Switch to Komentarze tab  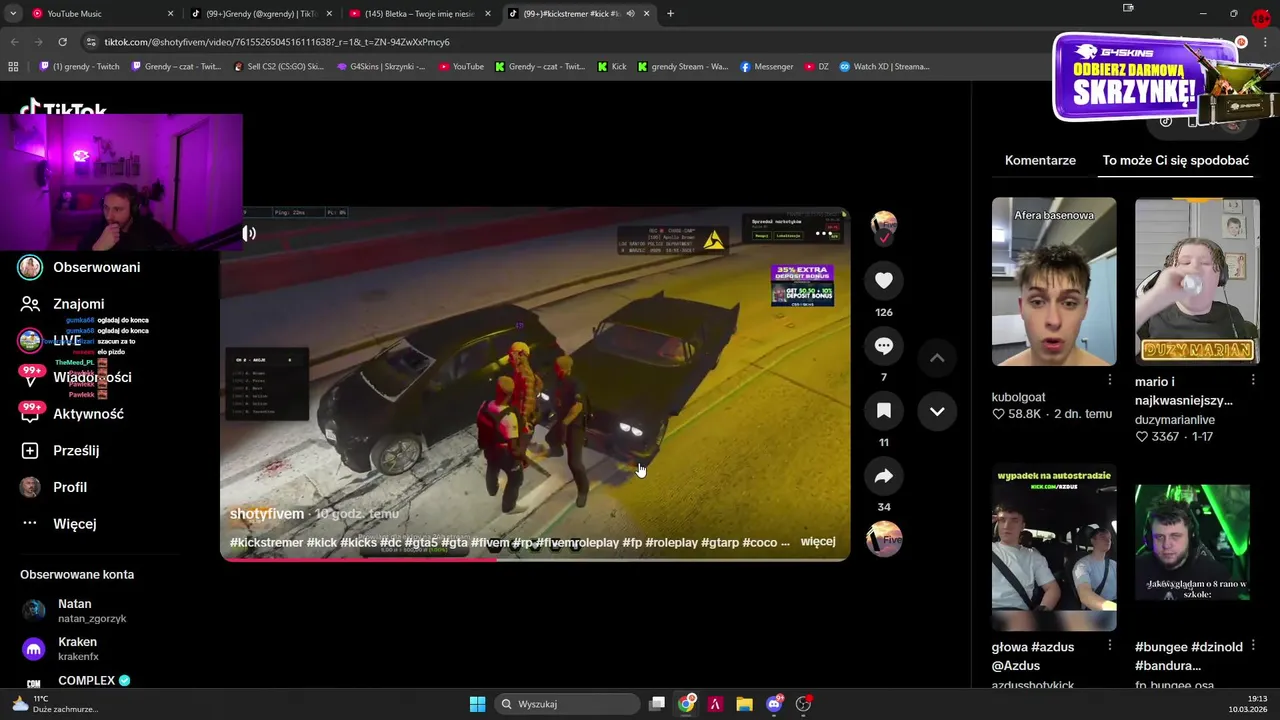[1040, 160]
